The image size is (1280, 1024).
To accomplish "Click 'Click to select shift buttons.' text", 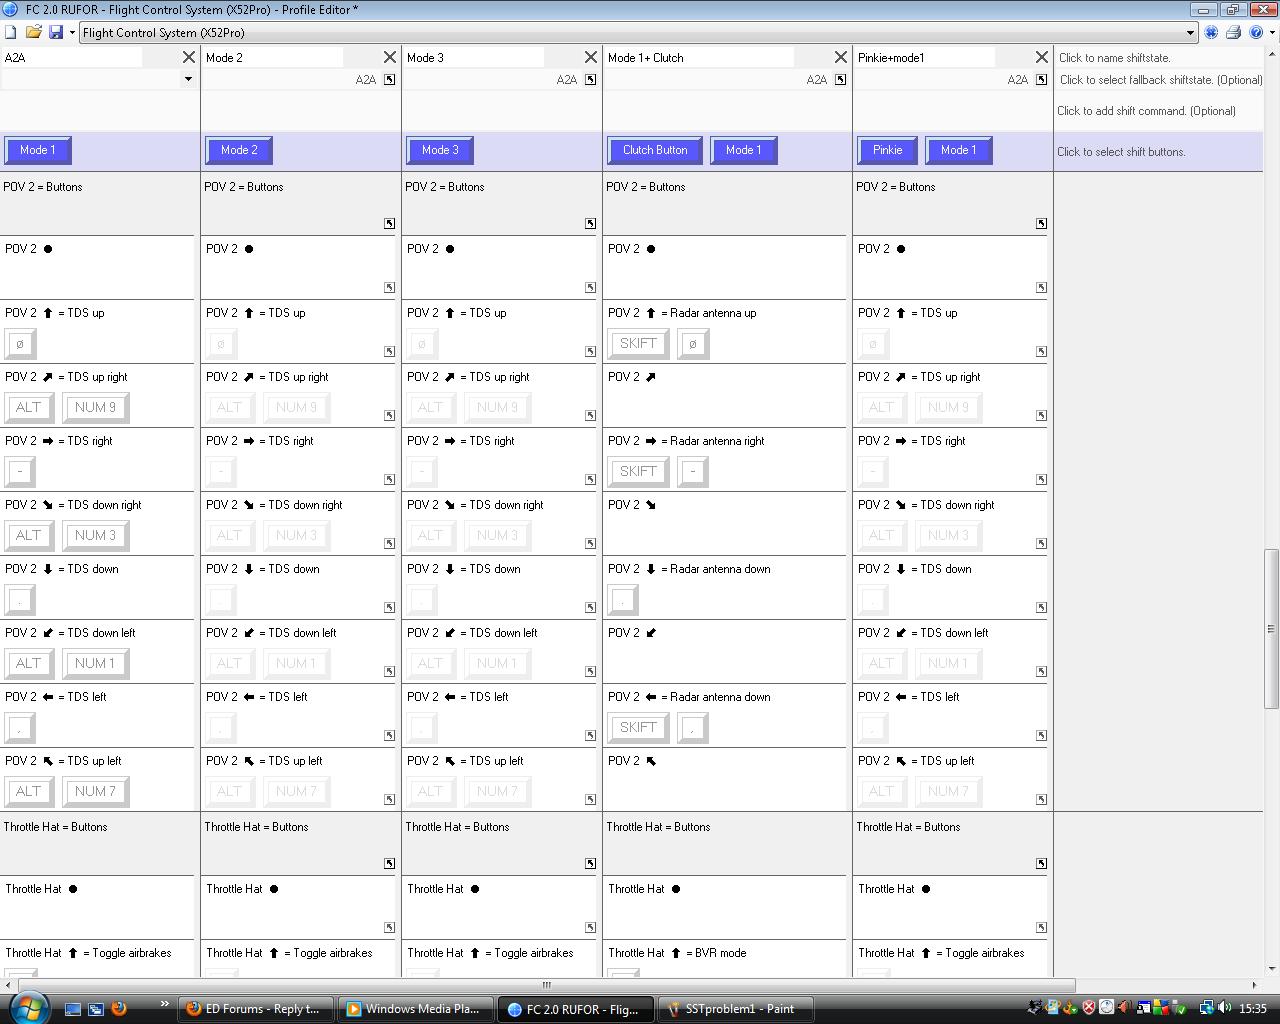I will pyautogui.click(x=1121, y=152).
